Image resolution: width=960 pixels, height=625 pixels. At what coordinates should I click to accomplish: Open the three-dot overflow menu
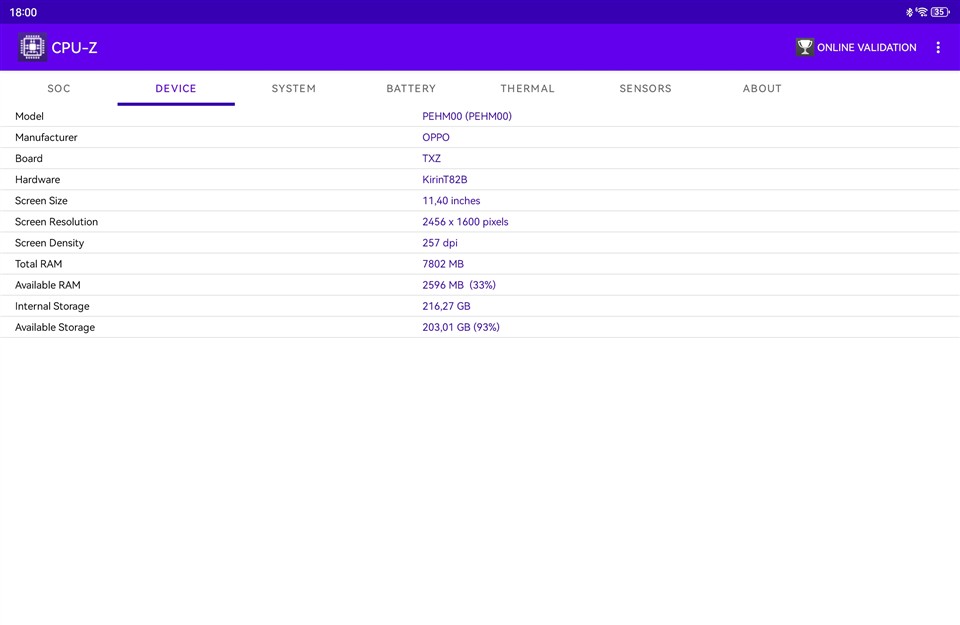pos(937,47)
